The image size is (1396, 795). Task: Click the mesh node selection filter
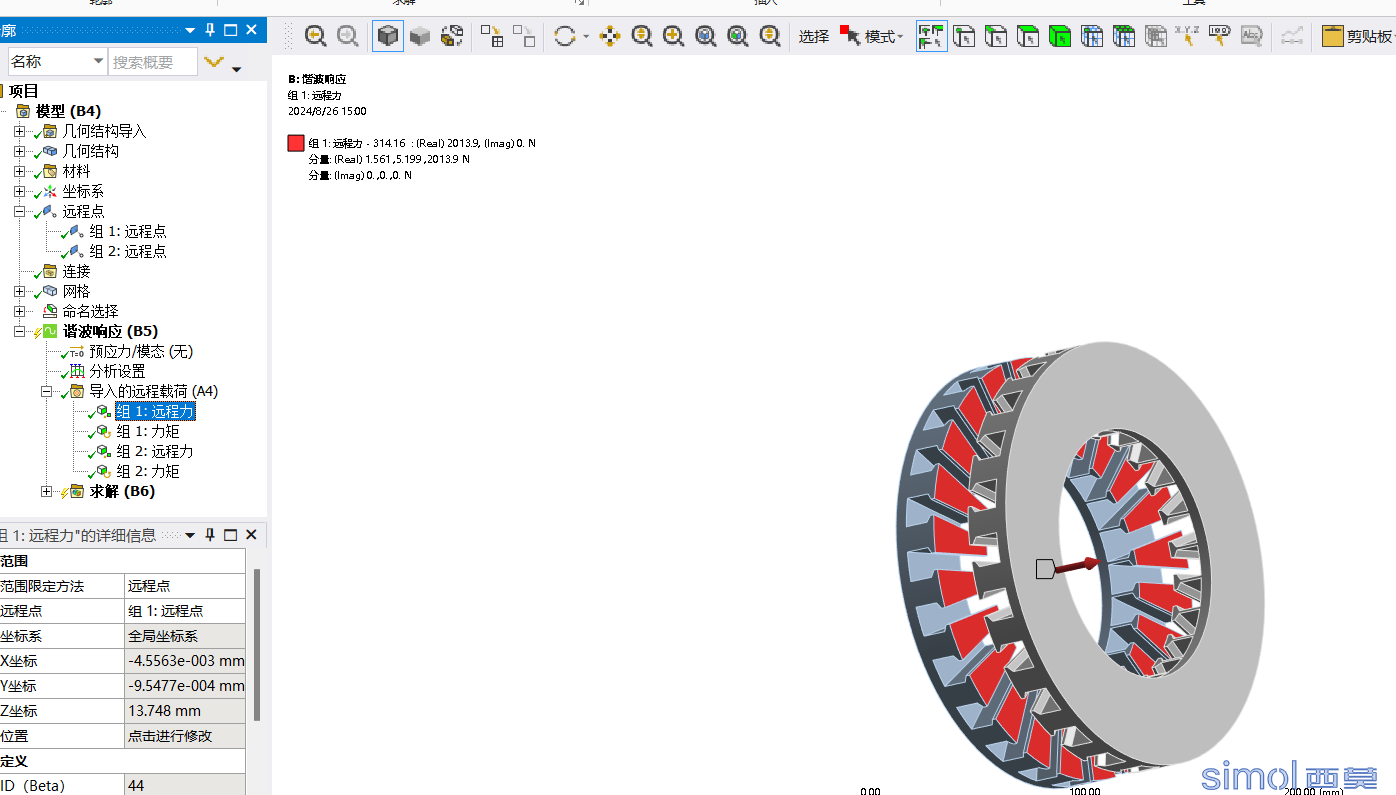(1092, 36)
